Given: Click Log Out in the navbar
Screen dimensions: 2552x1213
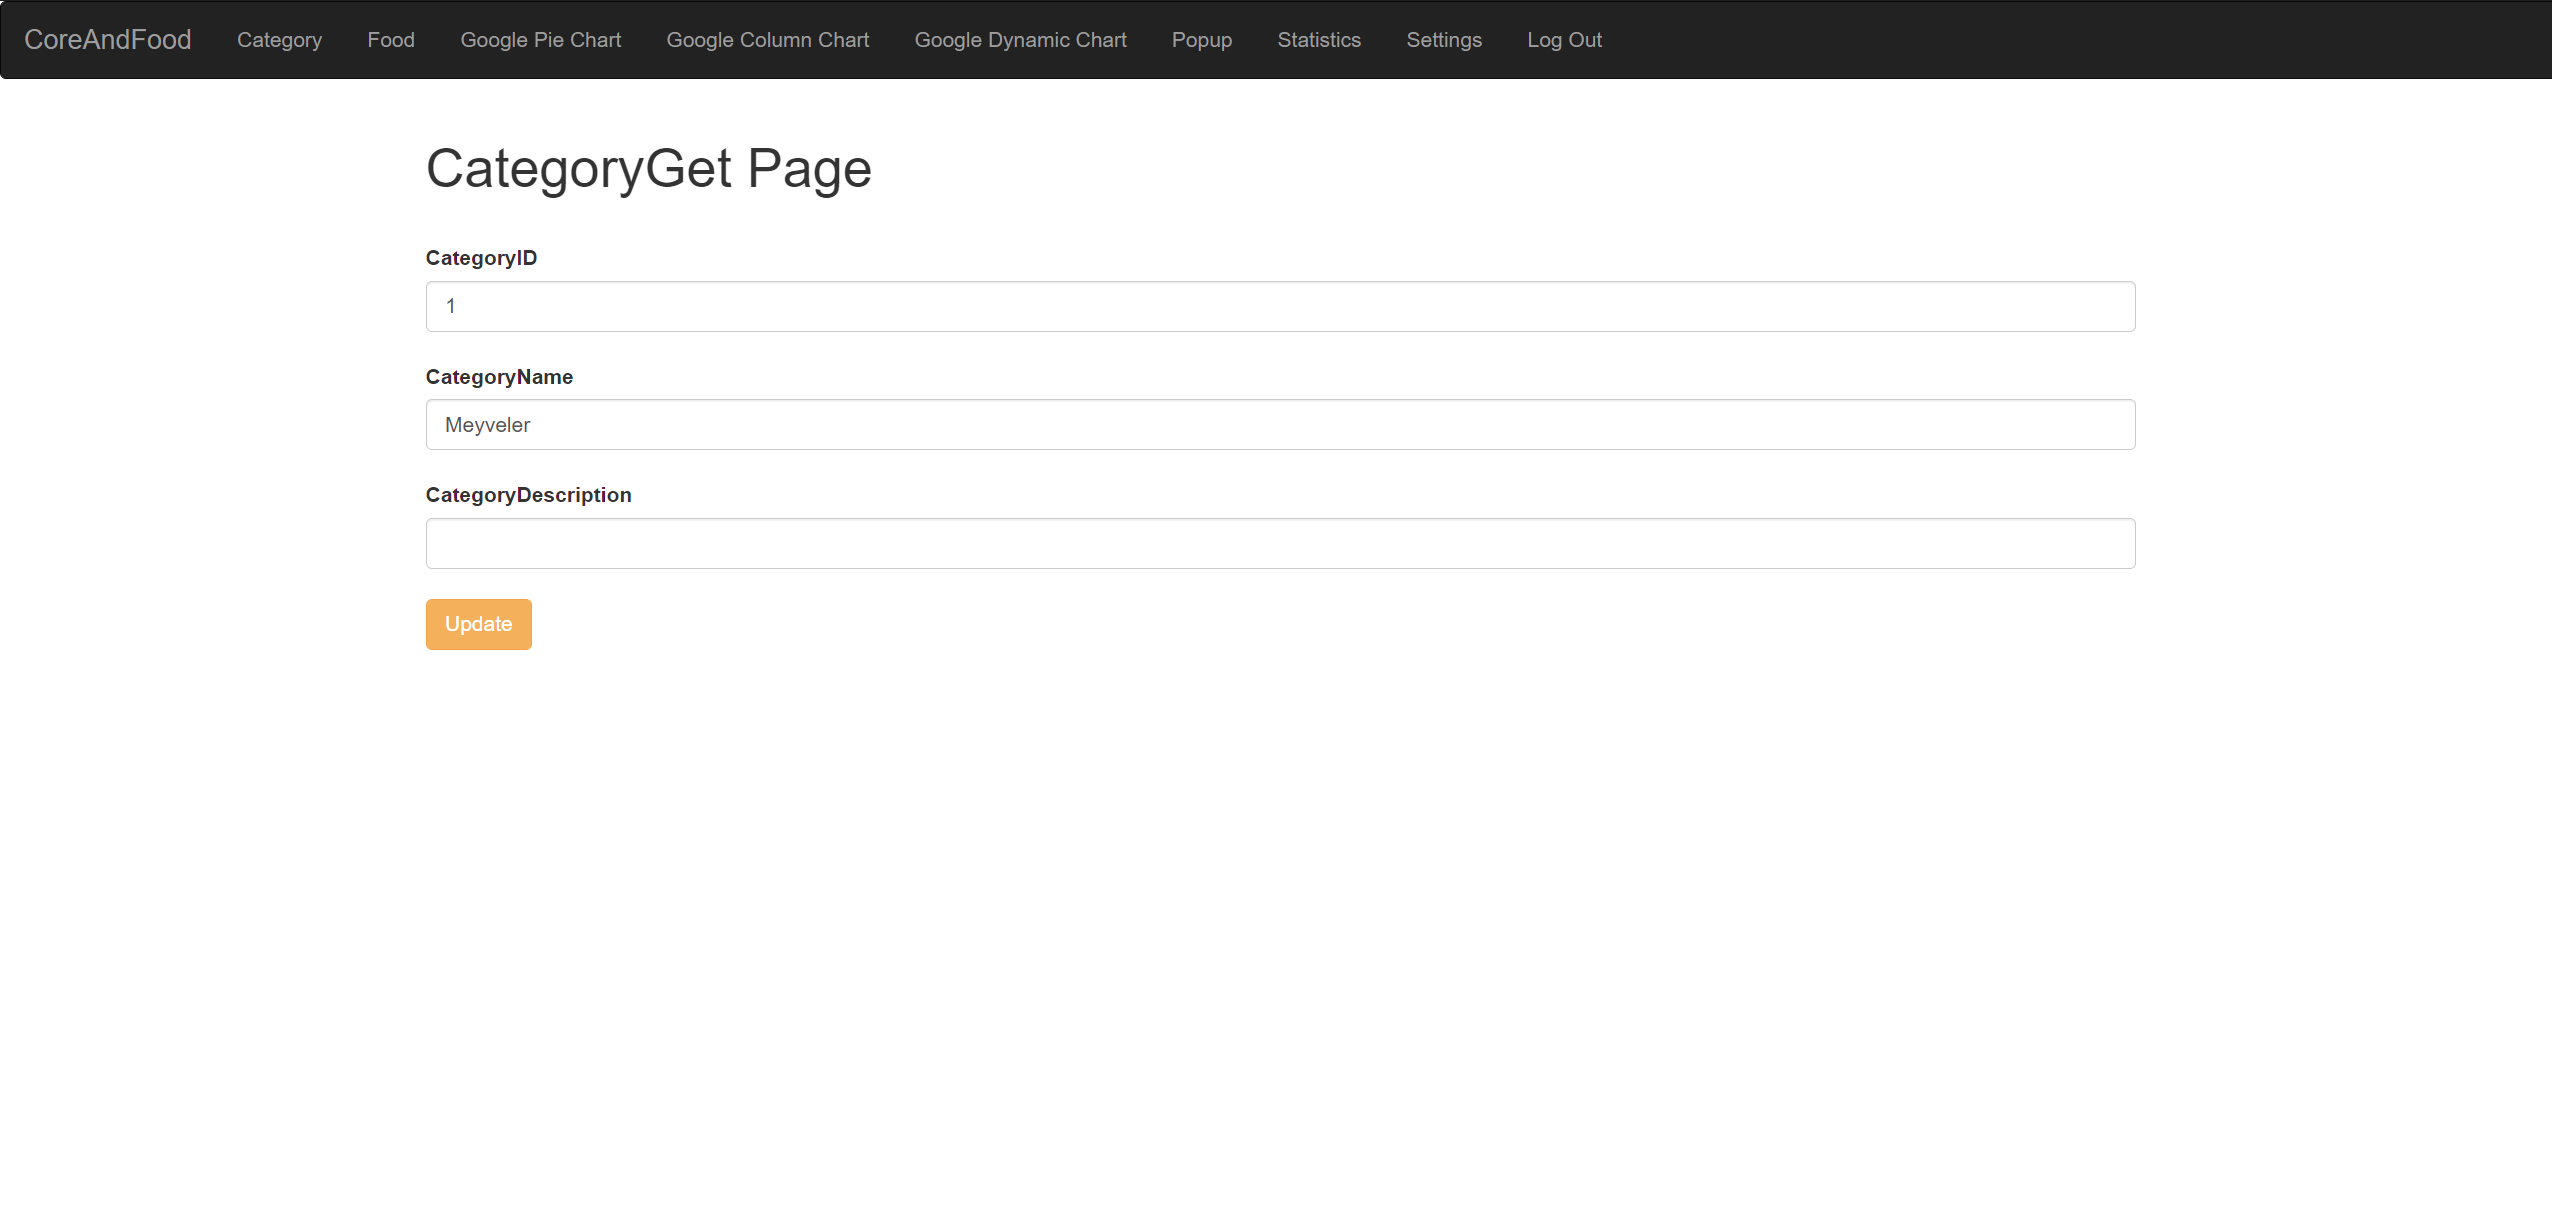Looking at the screenshot, I should pyautogui.click(x=1564, y=39).
